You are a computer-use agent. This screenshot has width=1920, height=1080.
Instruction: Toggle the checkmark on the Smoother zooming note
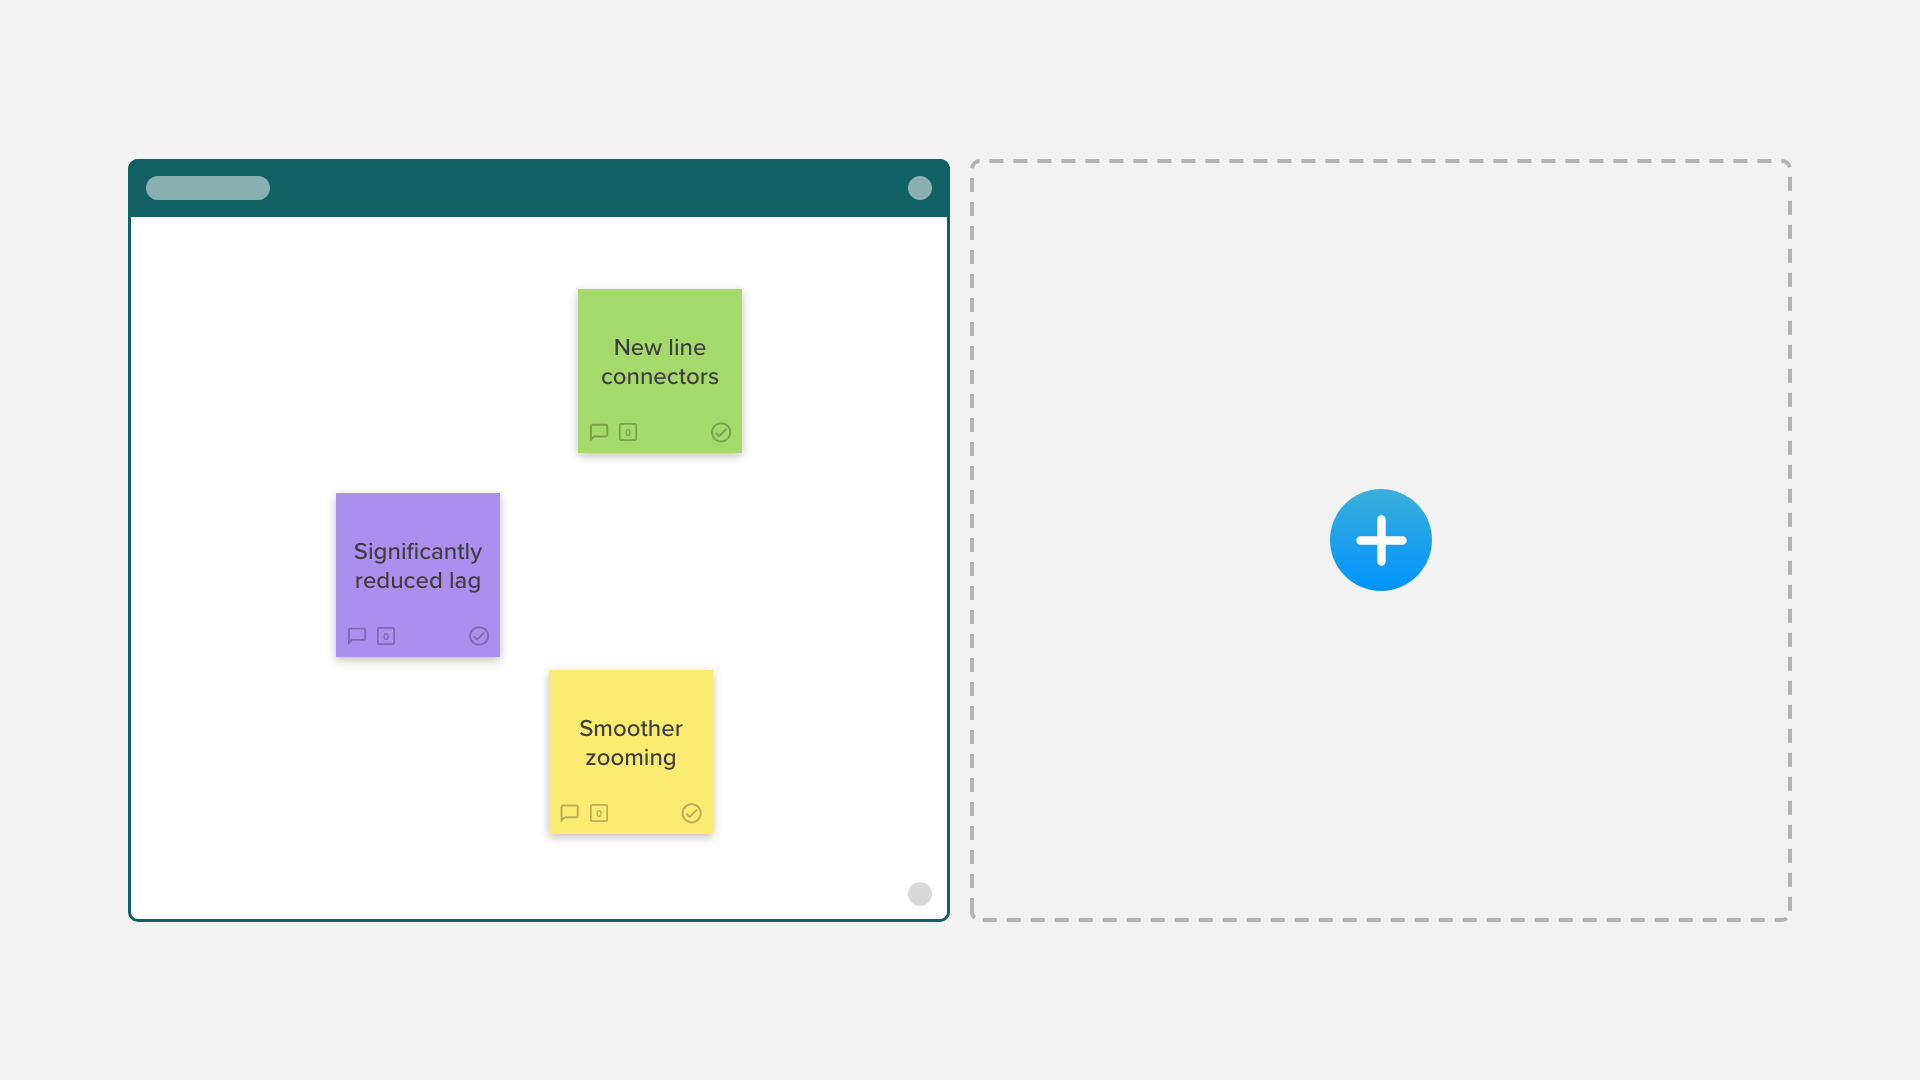692,813
